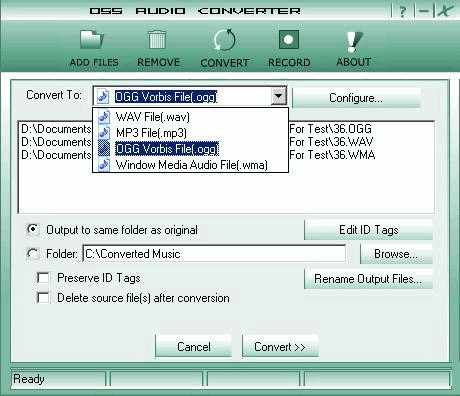
Task: Click the REMOVE toolbar label
Action: click(158, 62)
